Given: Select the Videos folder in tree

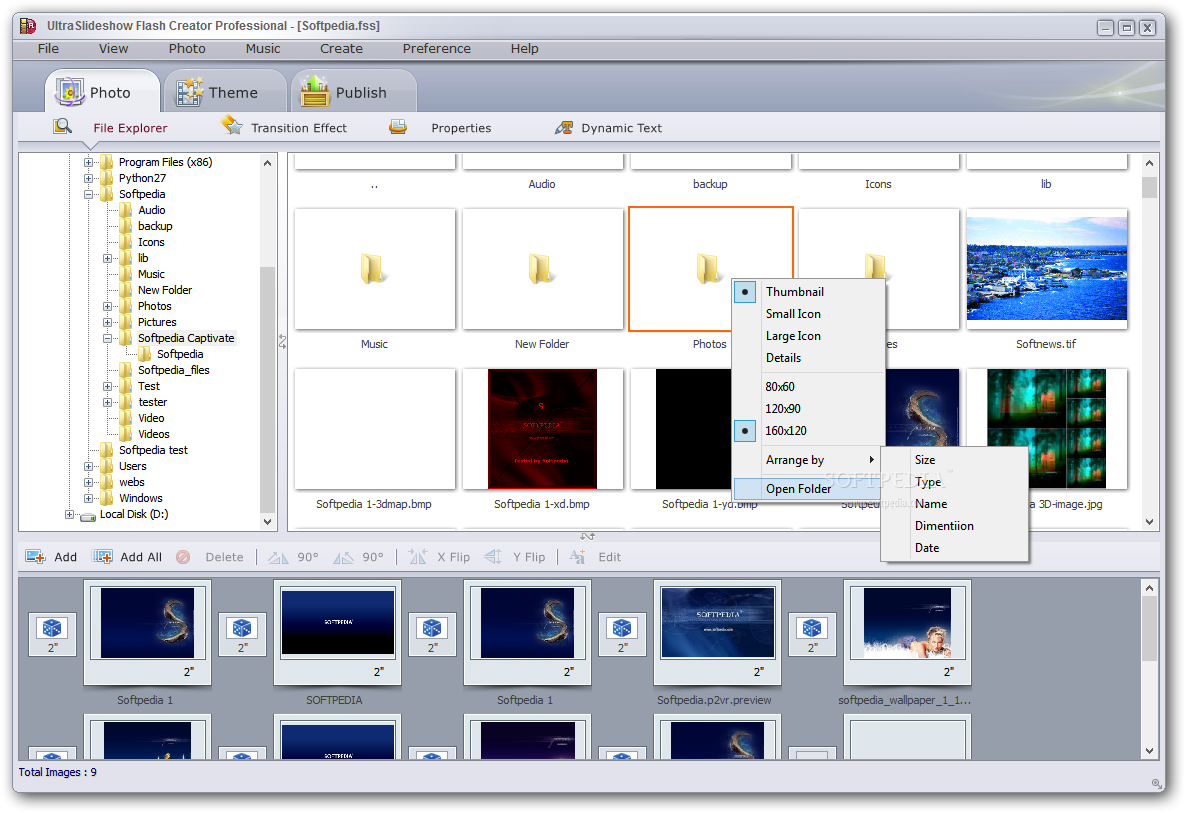Looking at the screenshot, I should point(154,434).
